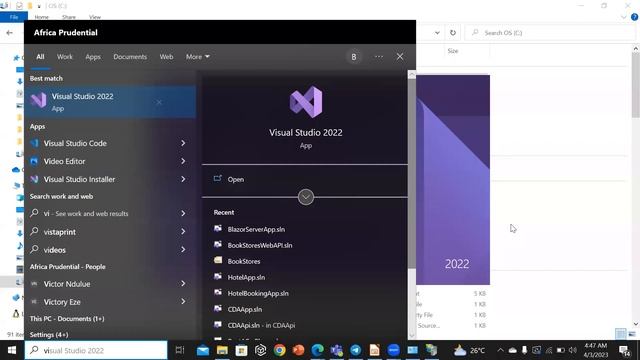The width and height of the screenshot is (640, 360).
Task: Open Microsoft Store from taskbar
Action: [241, 350]
